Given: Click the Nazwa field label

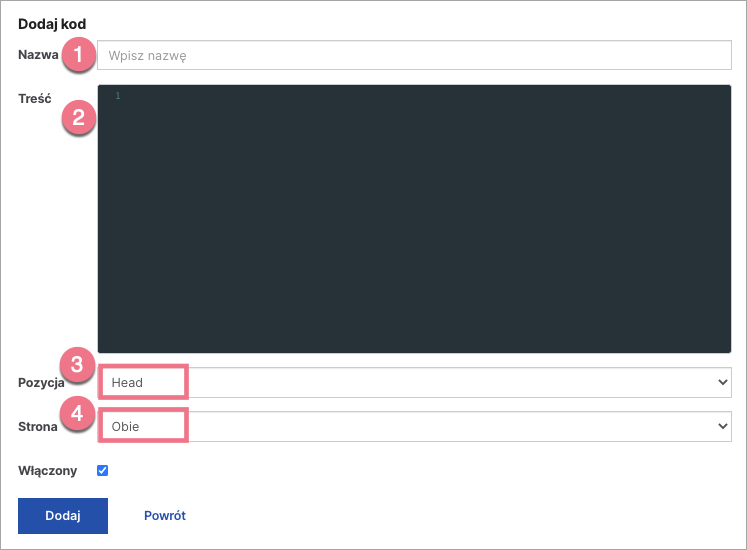Looking at the screenshot, I should tap(38, 55).
